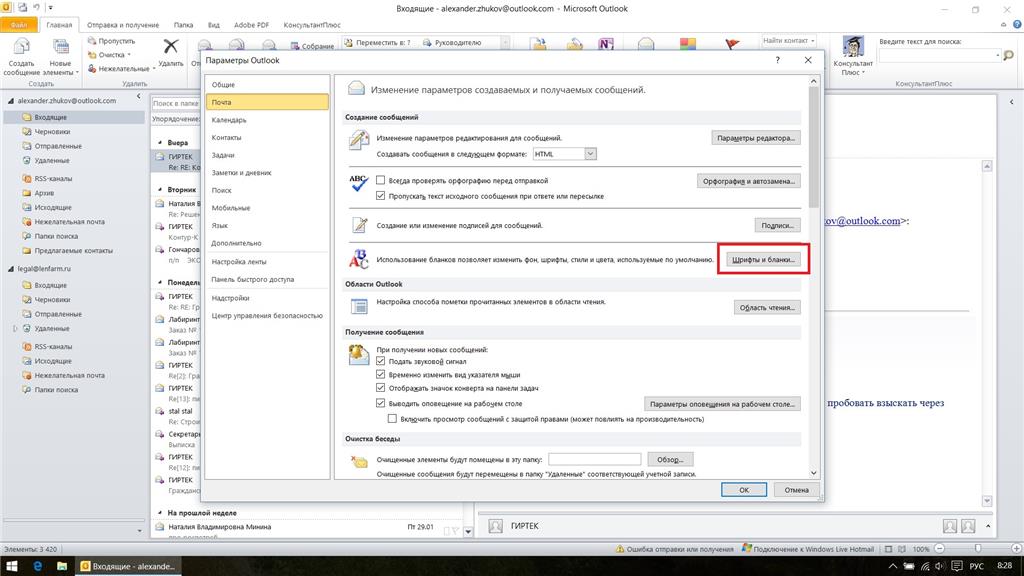Click the volume icon in system tray

(940, 566)
